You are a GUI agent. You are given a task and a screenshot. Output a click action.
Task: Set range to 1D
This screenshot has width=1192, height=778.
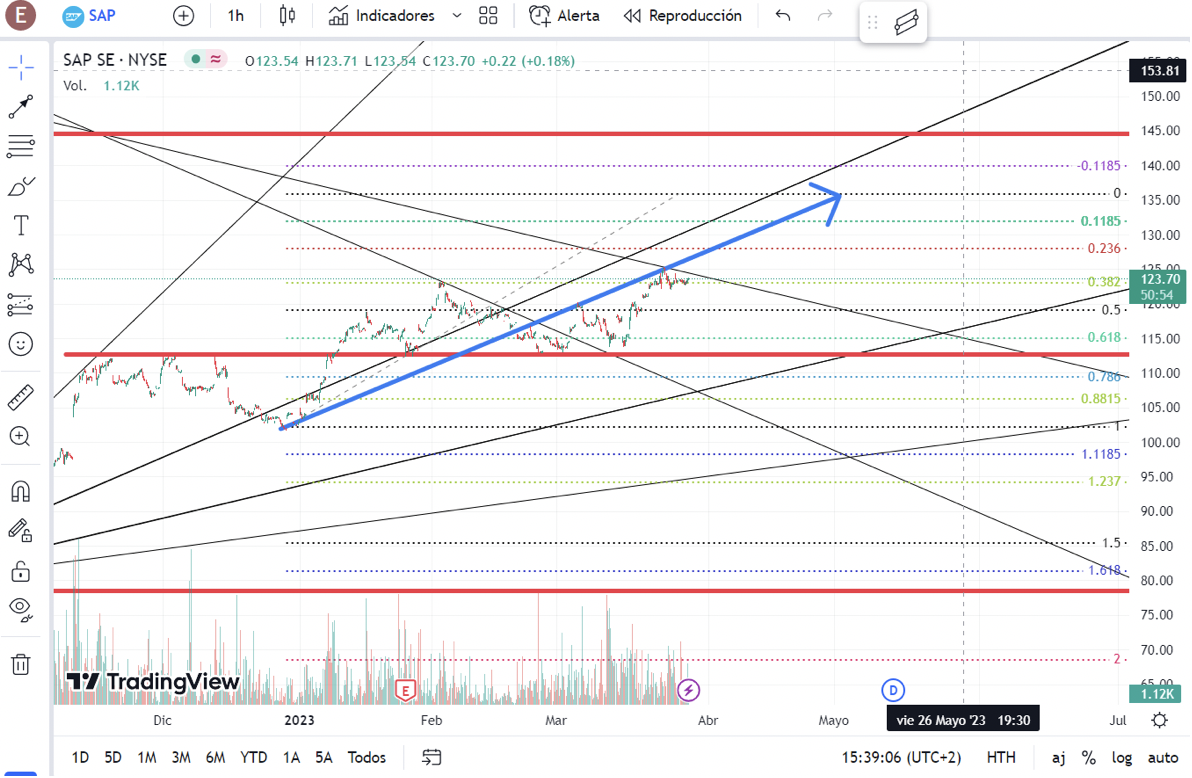tap(80, 757)
